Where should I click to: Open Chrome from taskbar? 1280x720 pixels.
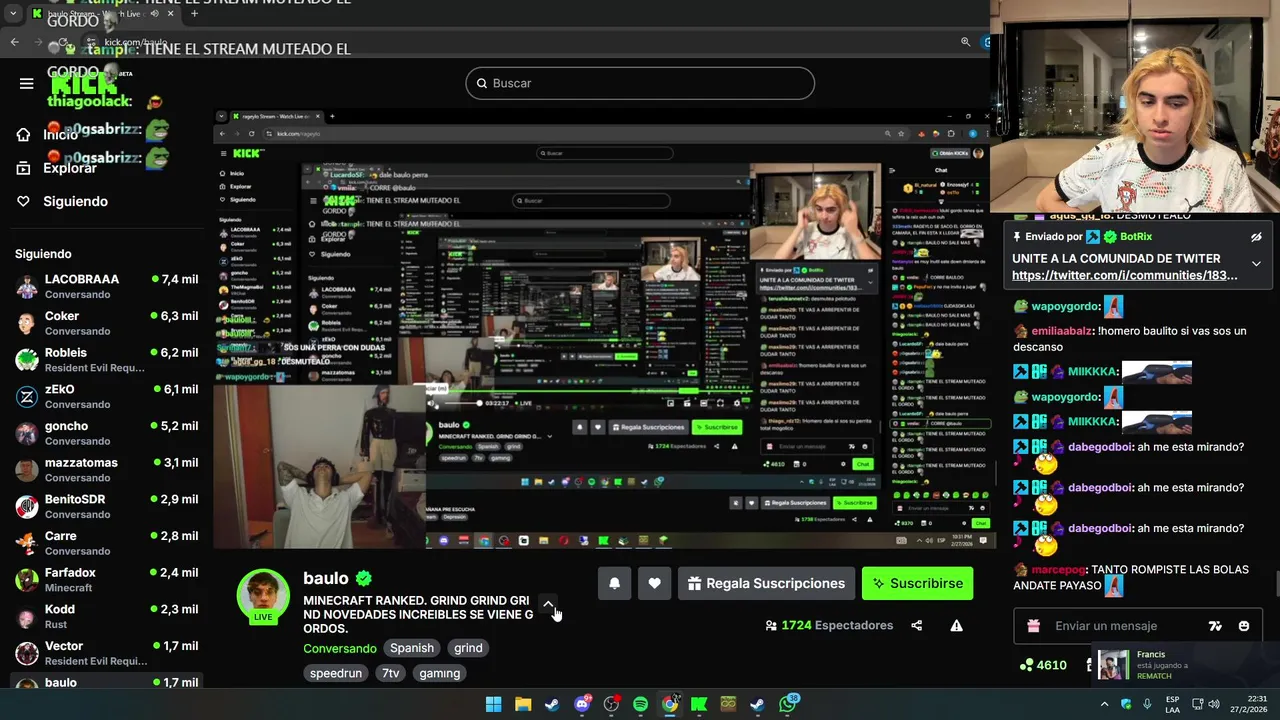(x=669, y=704)
